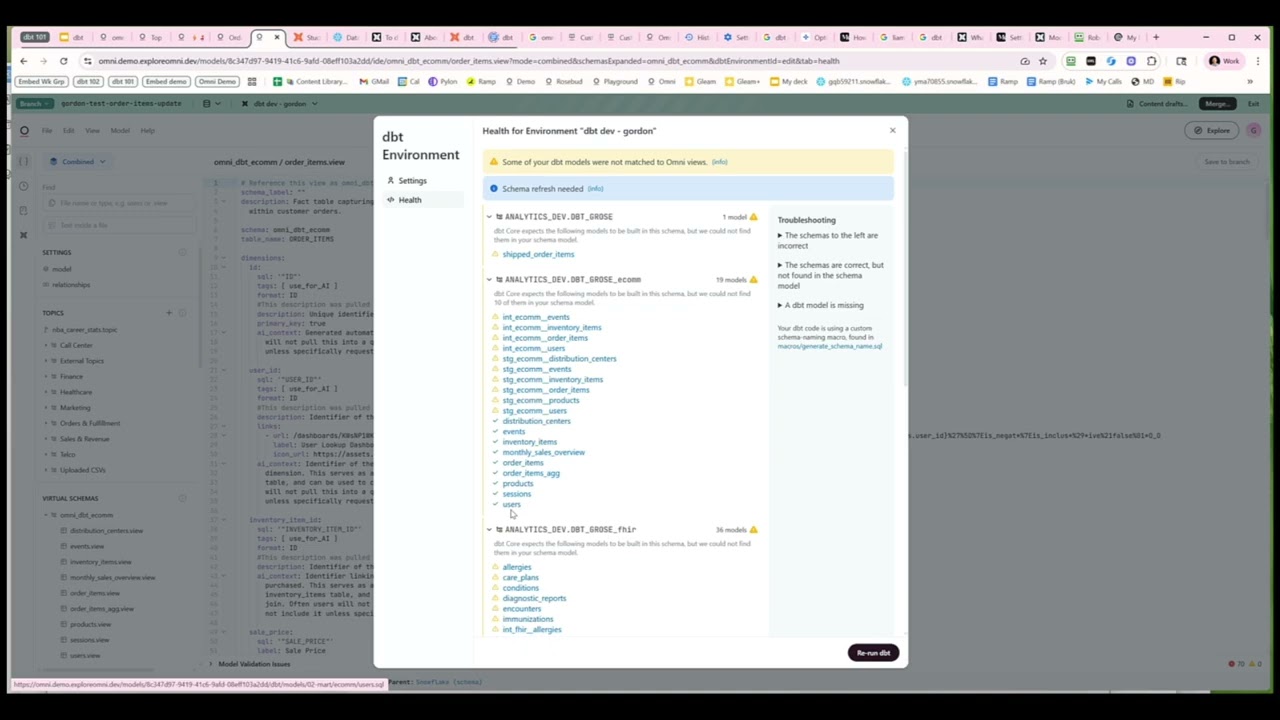Screen dimensions: 1280x720
Task: Click the Re-run dbt button
Action: point(873,653)
